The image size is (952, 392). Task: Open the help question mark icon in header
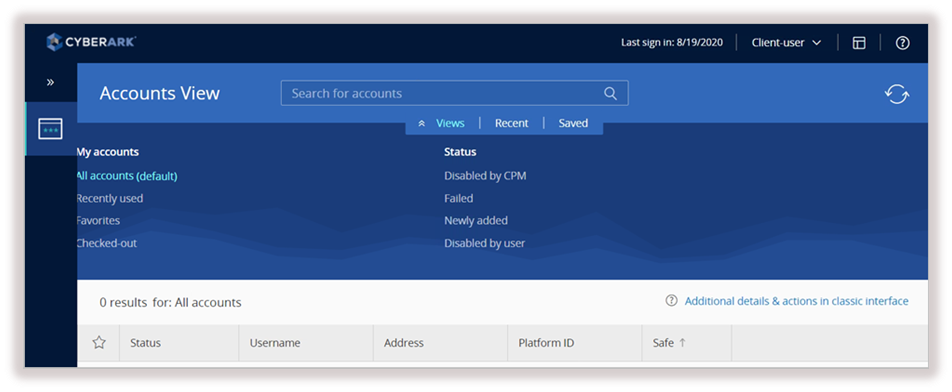[903, 42]
